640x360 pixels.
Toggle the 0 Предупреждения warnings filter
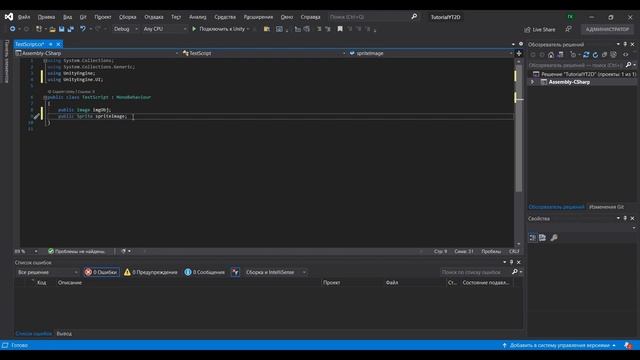tap(151, 272)
